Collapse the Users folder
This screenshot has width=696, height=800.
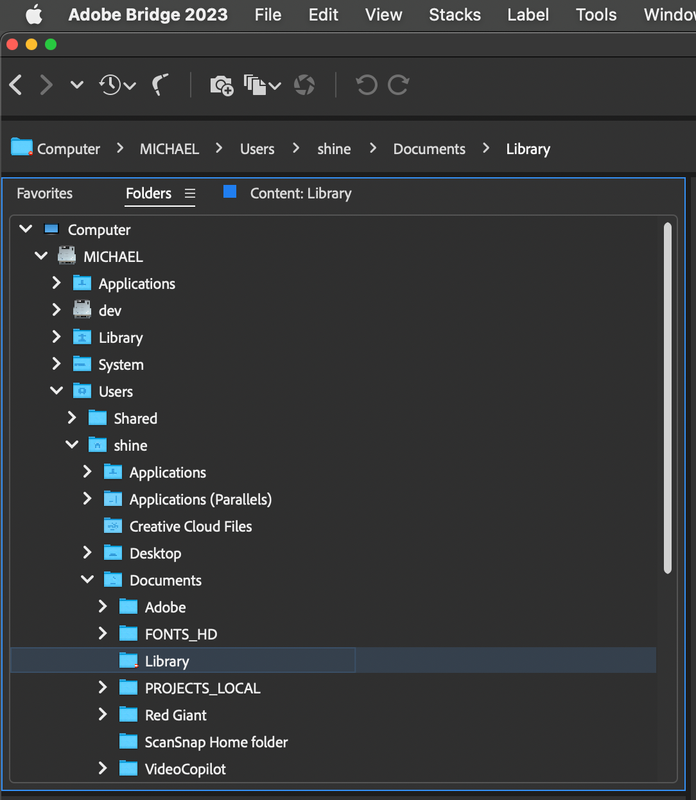coord(56,391)
